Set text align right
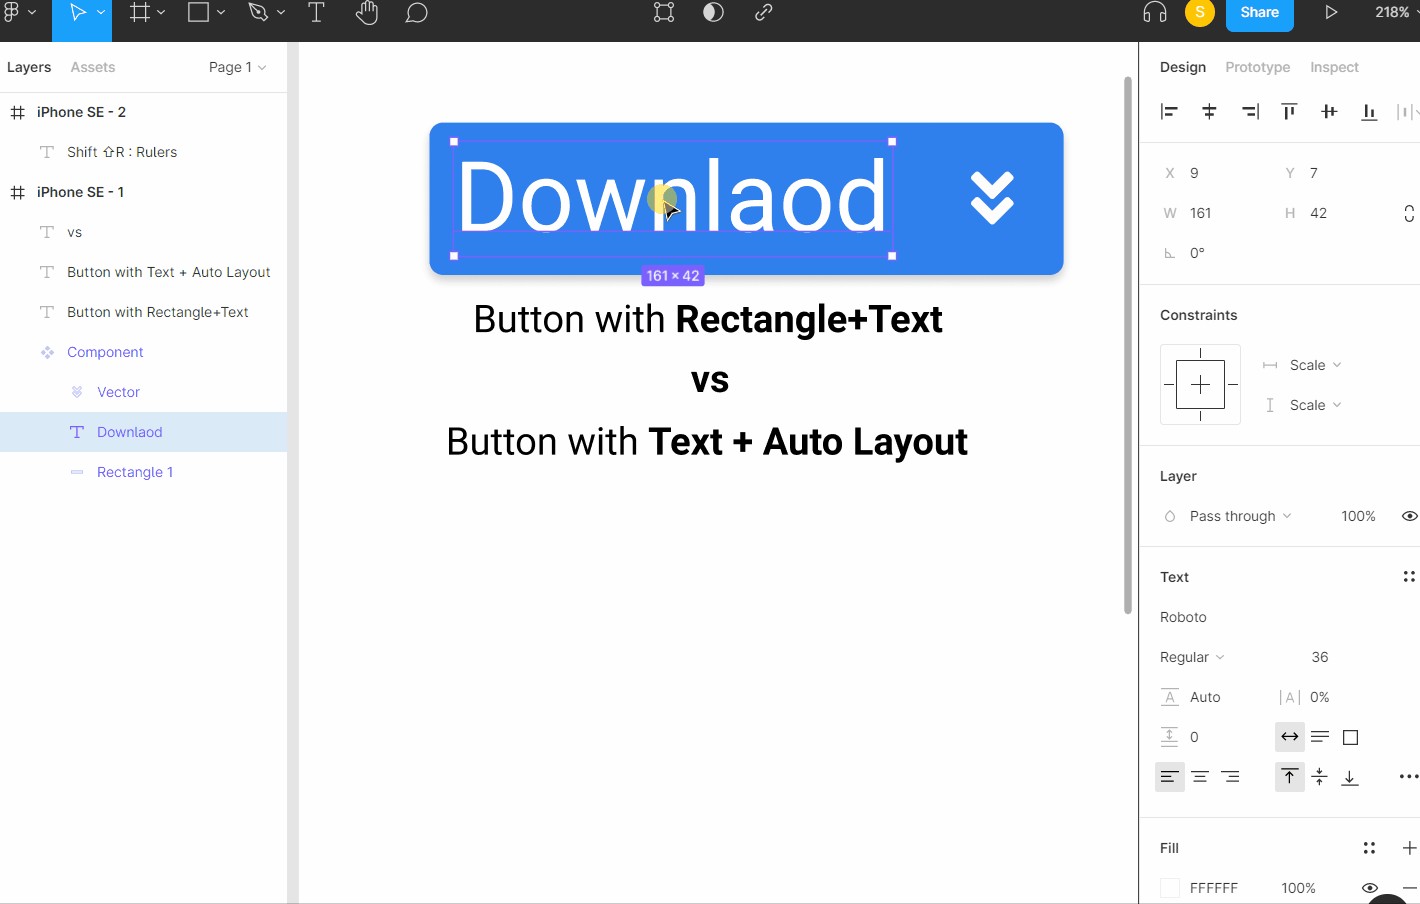The height and width of the screenshot is (904, 1420). 1230,777
